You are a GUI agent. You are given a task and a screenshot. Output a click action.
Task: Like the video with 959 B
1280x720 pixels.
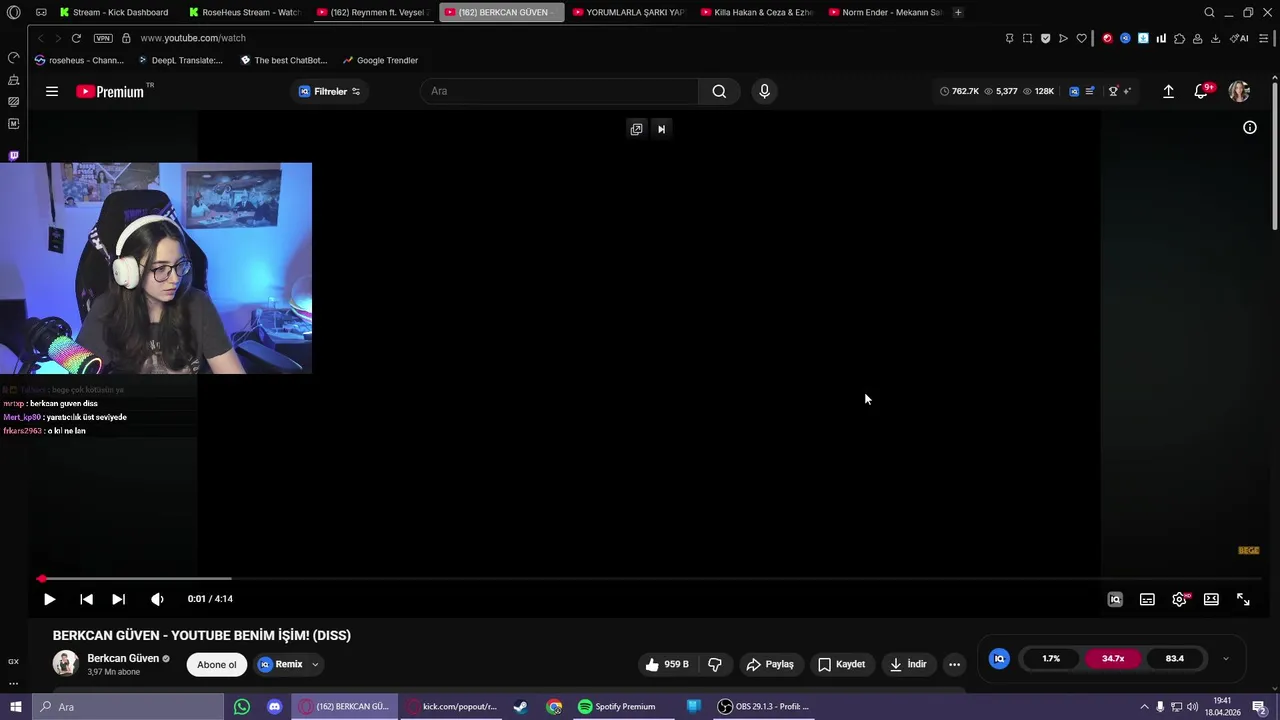pos(667,664)
